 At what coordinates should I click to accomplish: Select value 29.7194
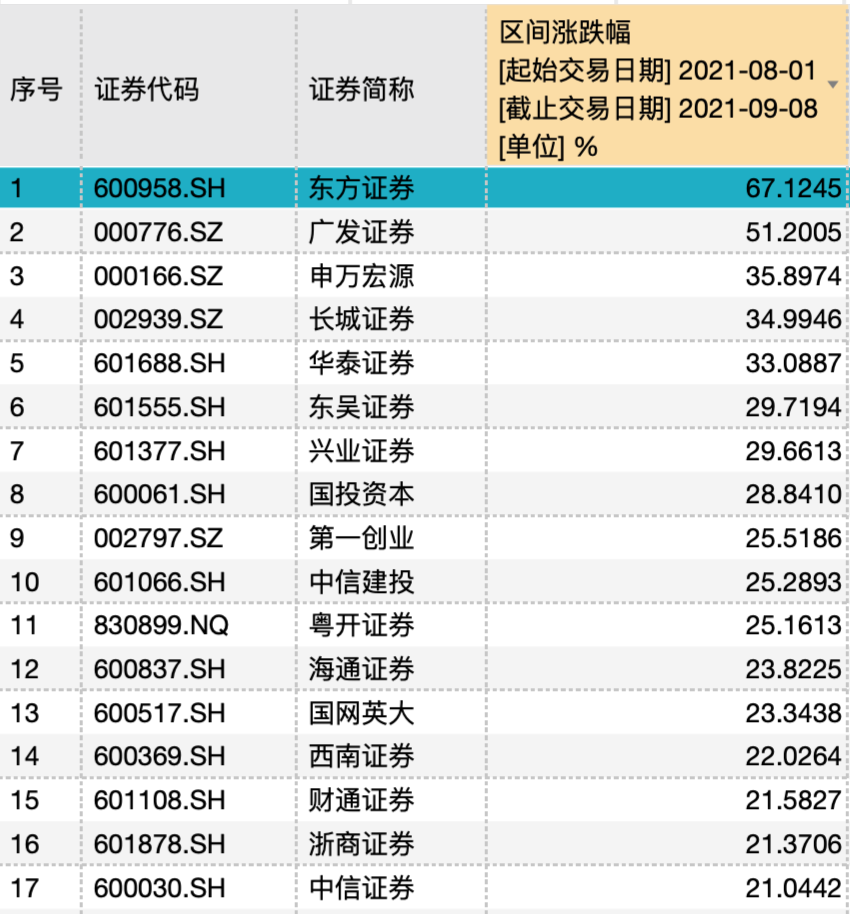[793, 407]
